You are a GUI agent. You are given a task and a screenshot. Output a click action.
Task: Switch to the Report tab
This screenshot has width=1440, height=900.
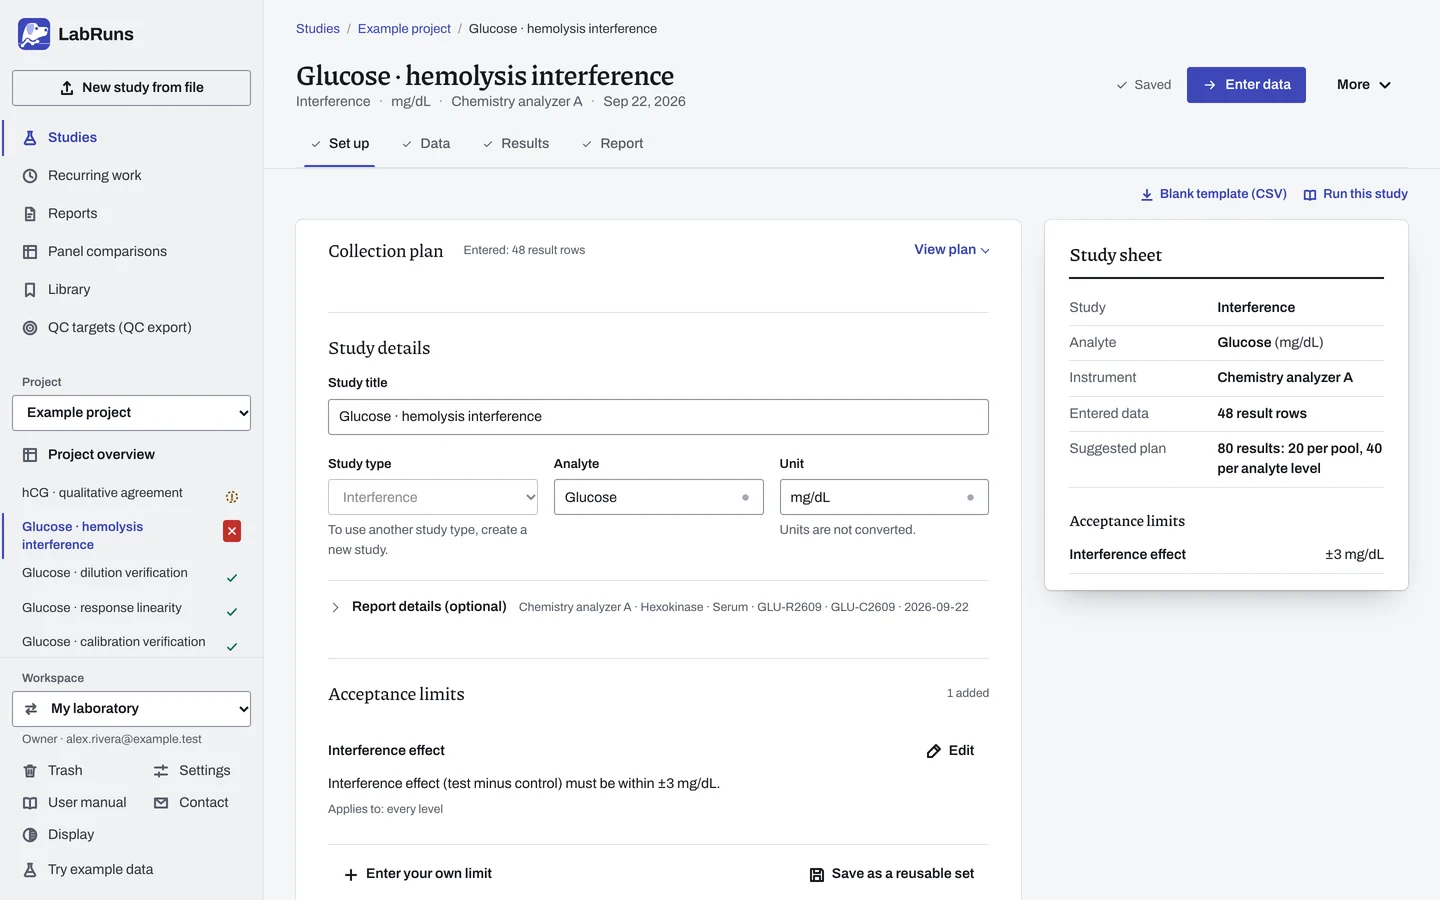click(x=612, y=144)
